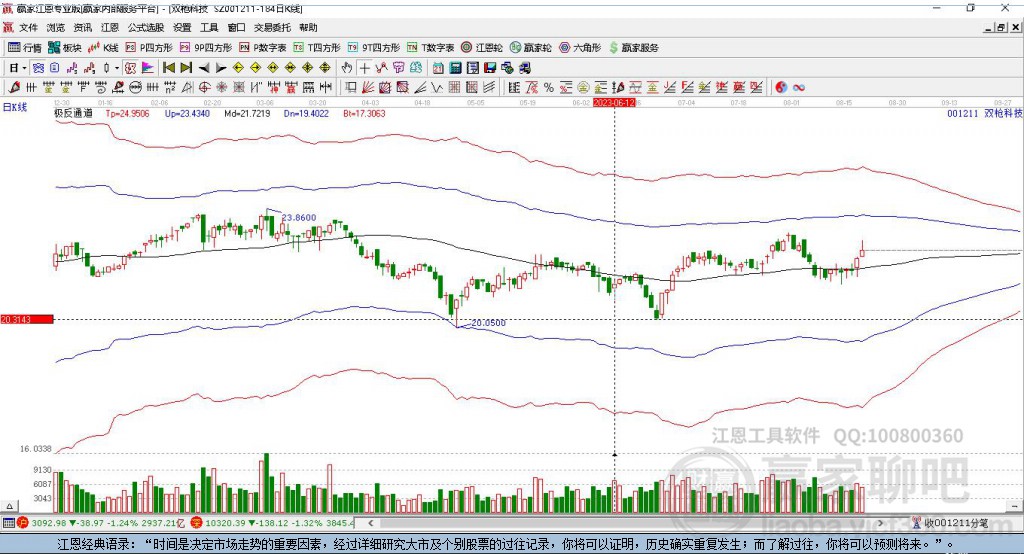Click the 20.0500 low price annotation

pyautogui.click(x=488, y=323)
